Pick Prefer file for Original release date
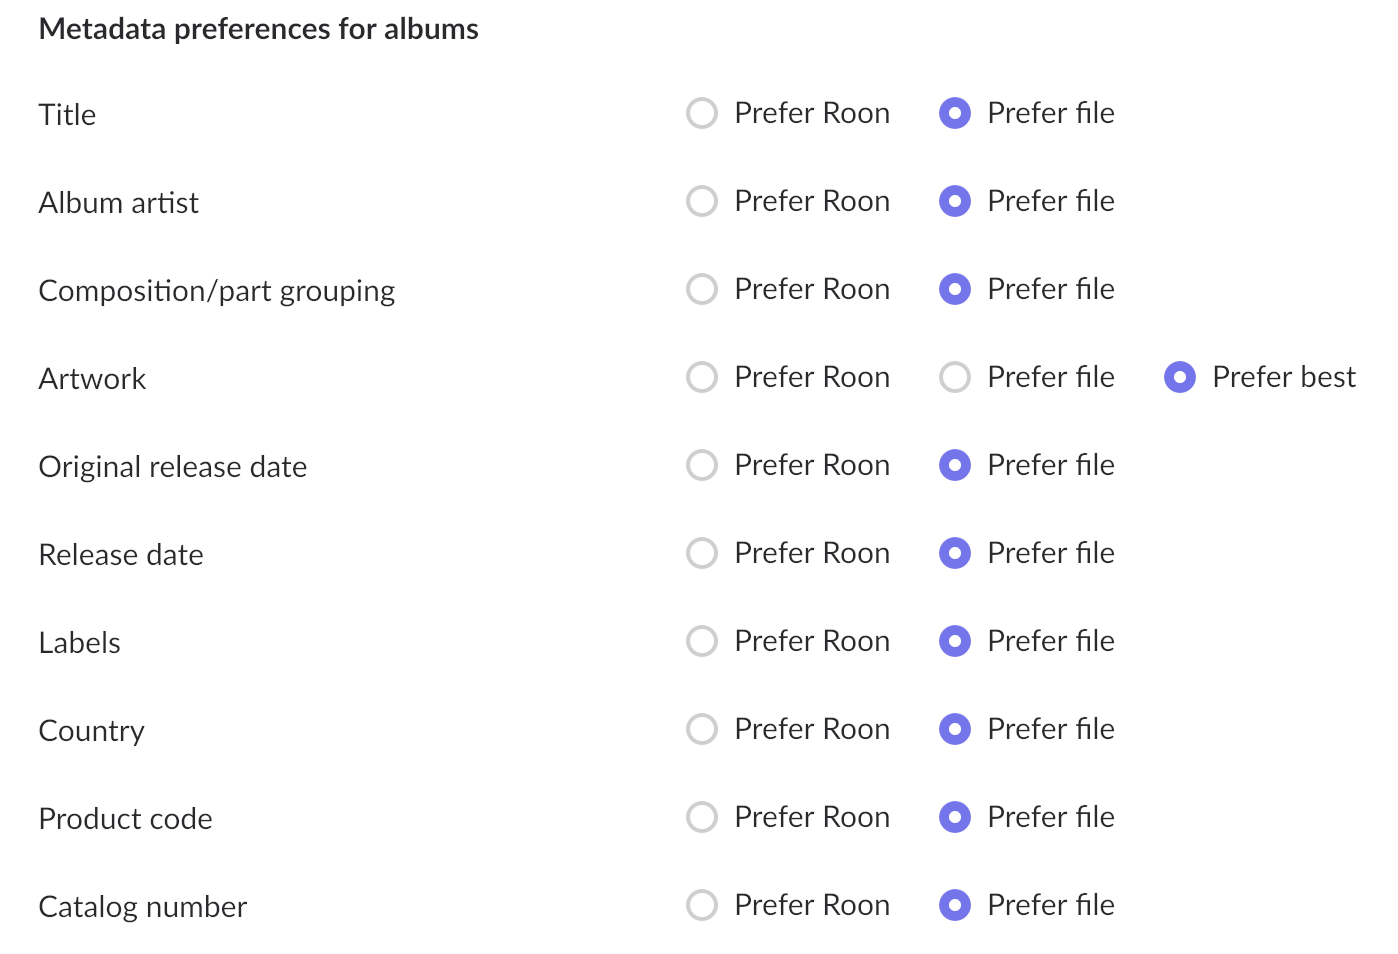Screen dimensions: 1398x954 tap(955, 465)
